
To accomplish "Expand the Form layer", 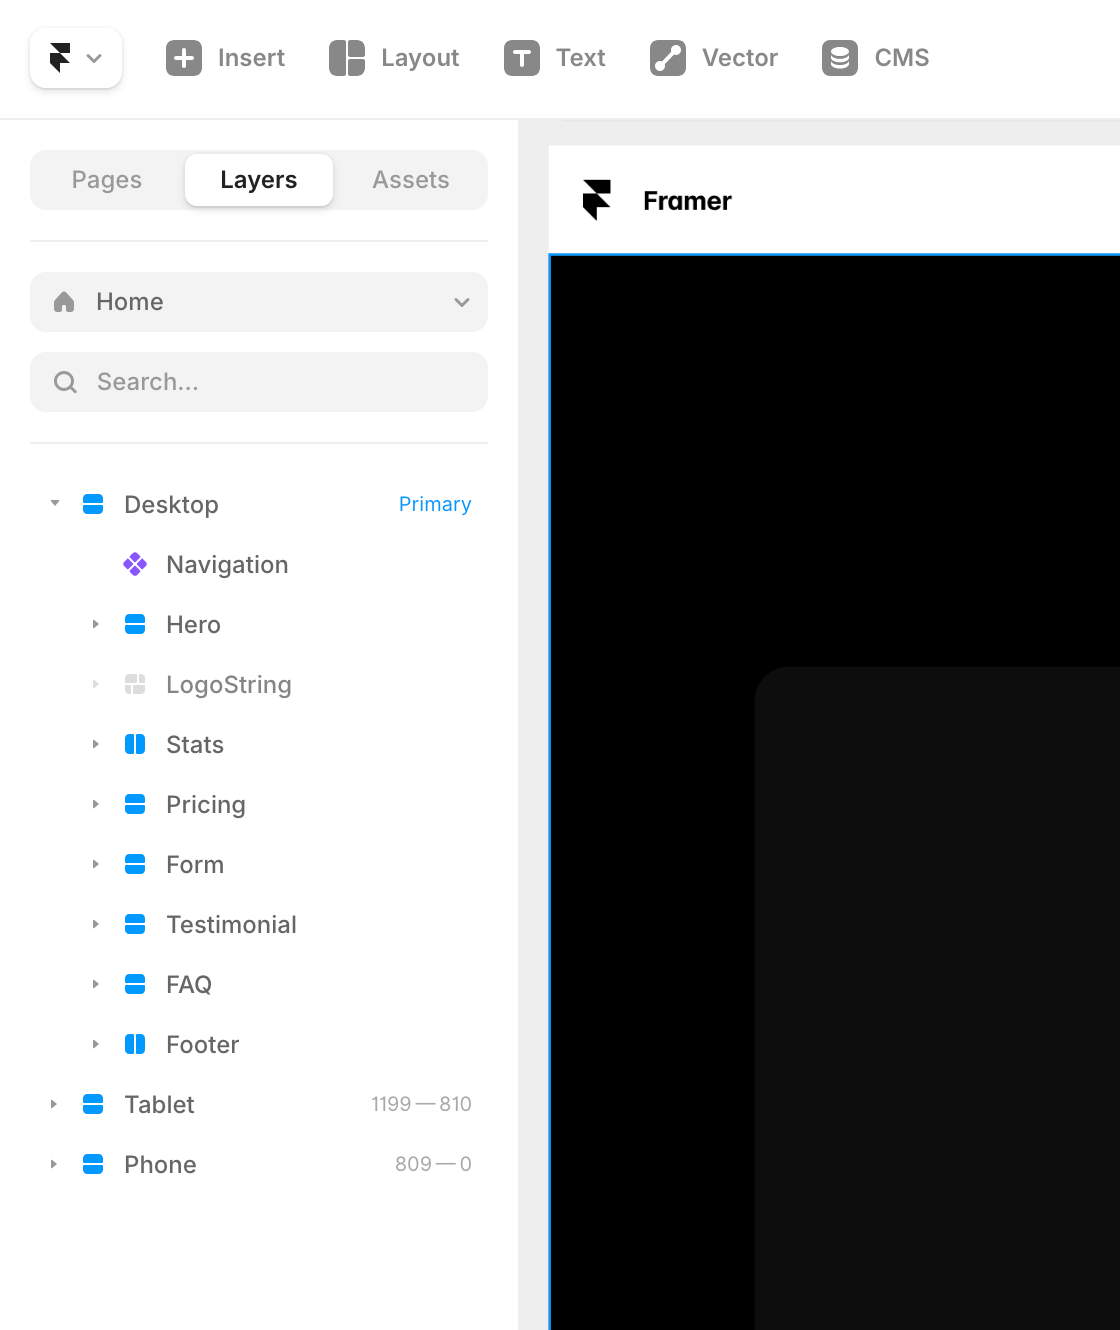I will [x=96, y=864].
